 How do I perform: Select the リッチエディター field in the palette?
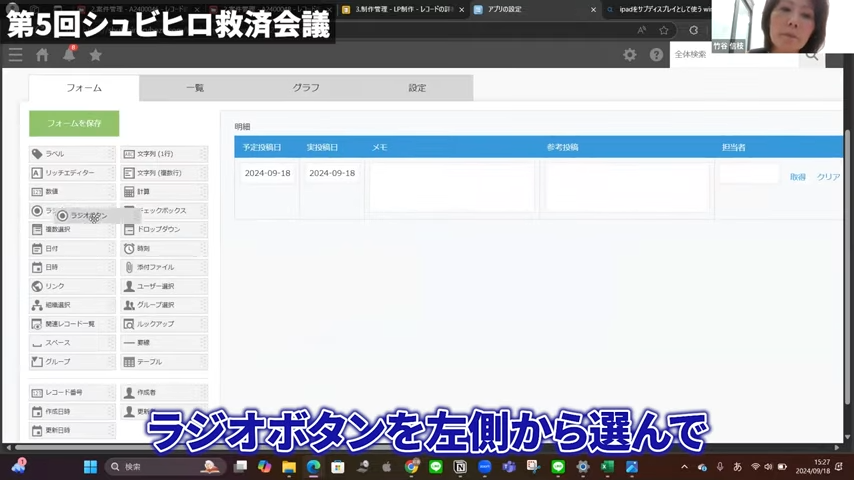[x=72, y=173]
